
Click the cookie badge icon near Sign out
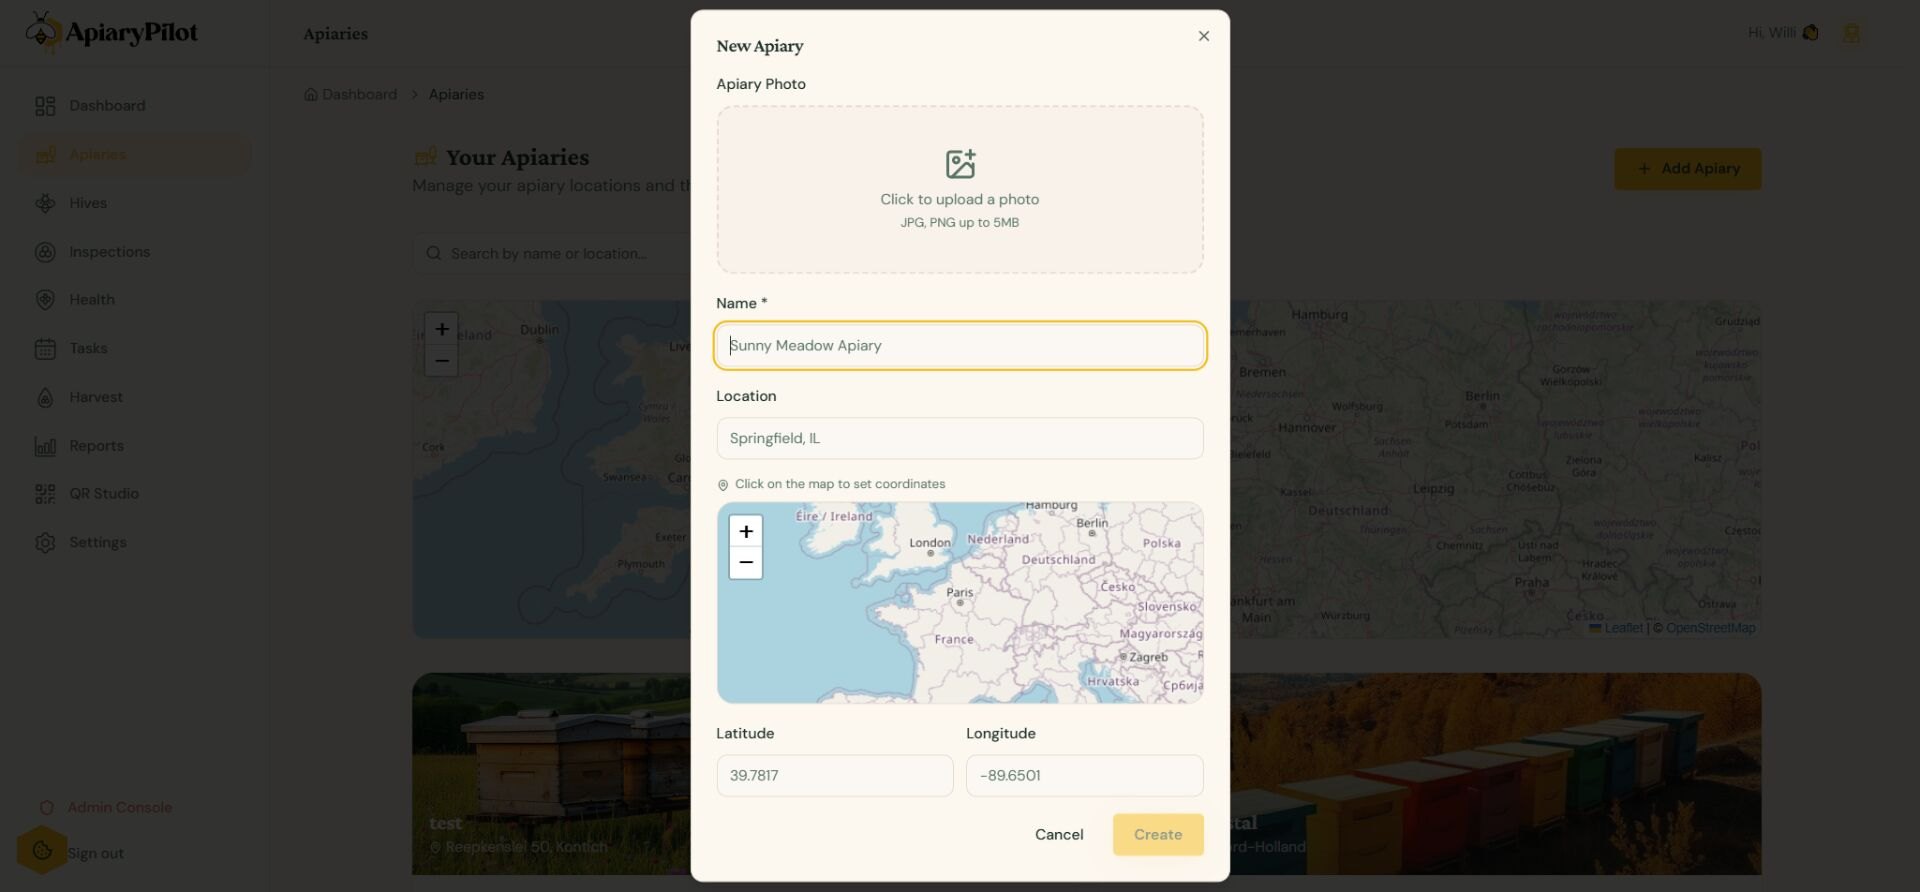(42, 851)
